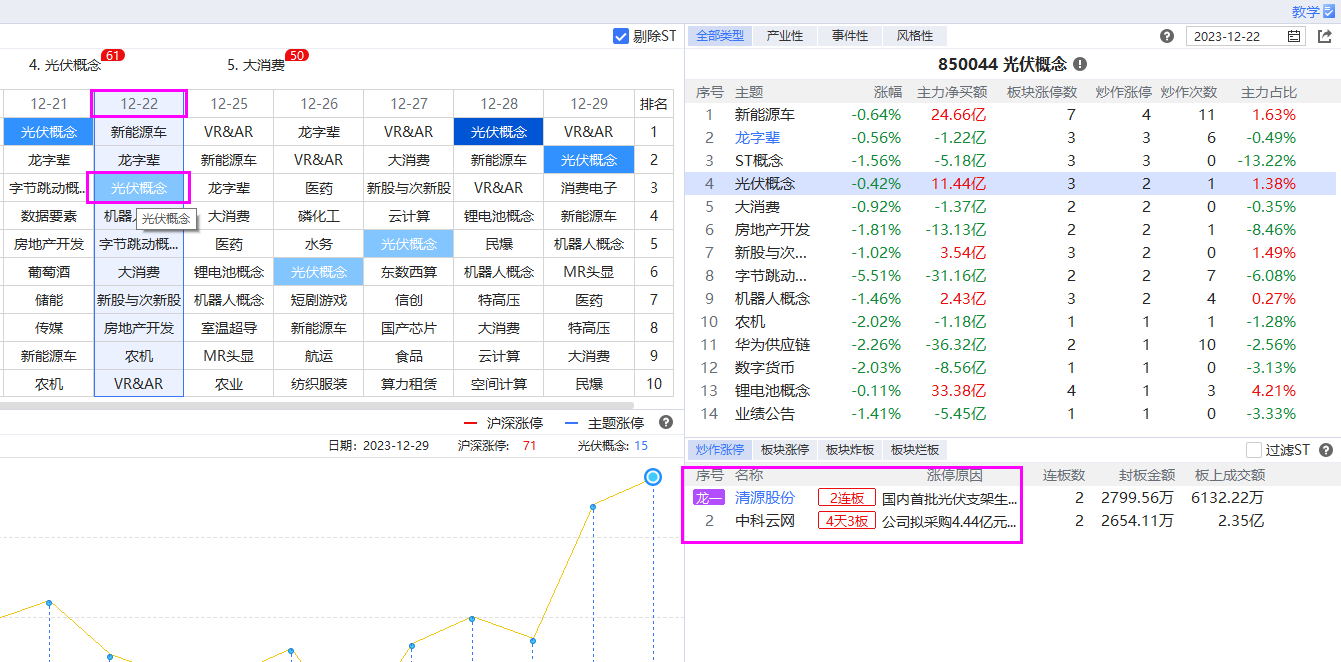Click the 传媒 cell in the grid
This screenshot has height=662, width=1341.
pyautogui.click(x=49, y=328)
